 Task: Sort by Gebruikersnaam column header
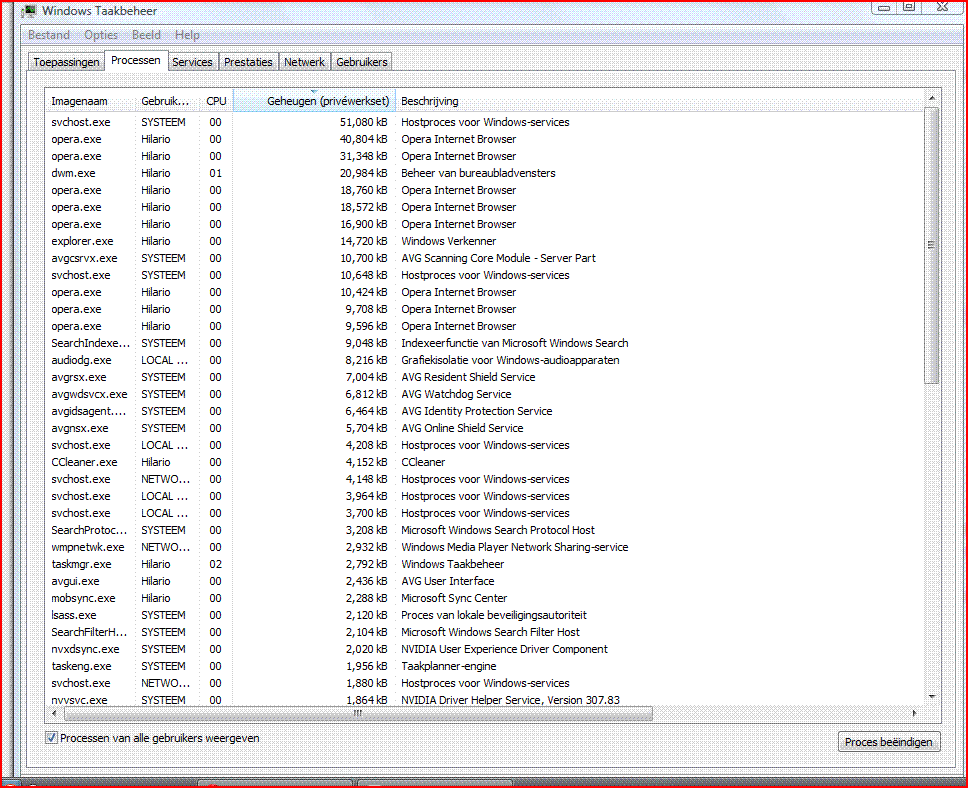[168, 101]
